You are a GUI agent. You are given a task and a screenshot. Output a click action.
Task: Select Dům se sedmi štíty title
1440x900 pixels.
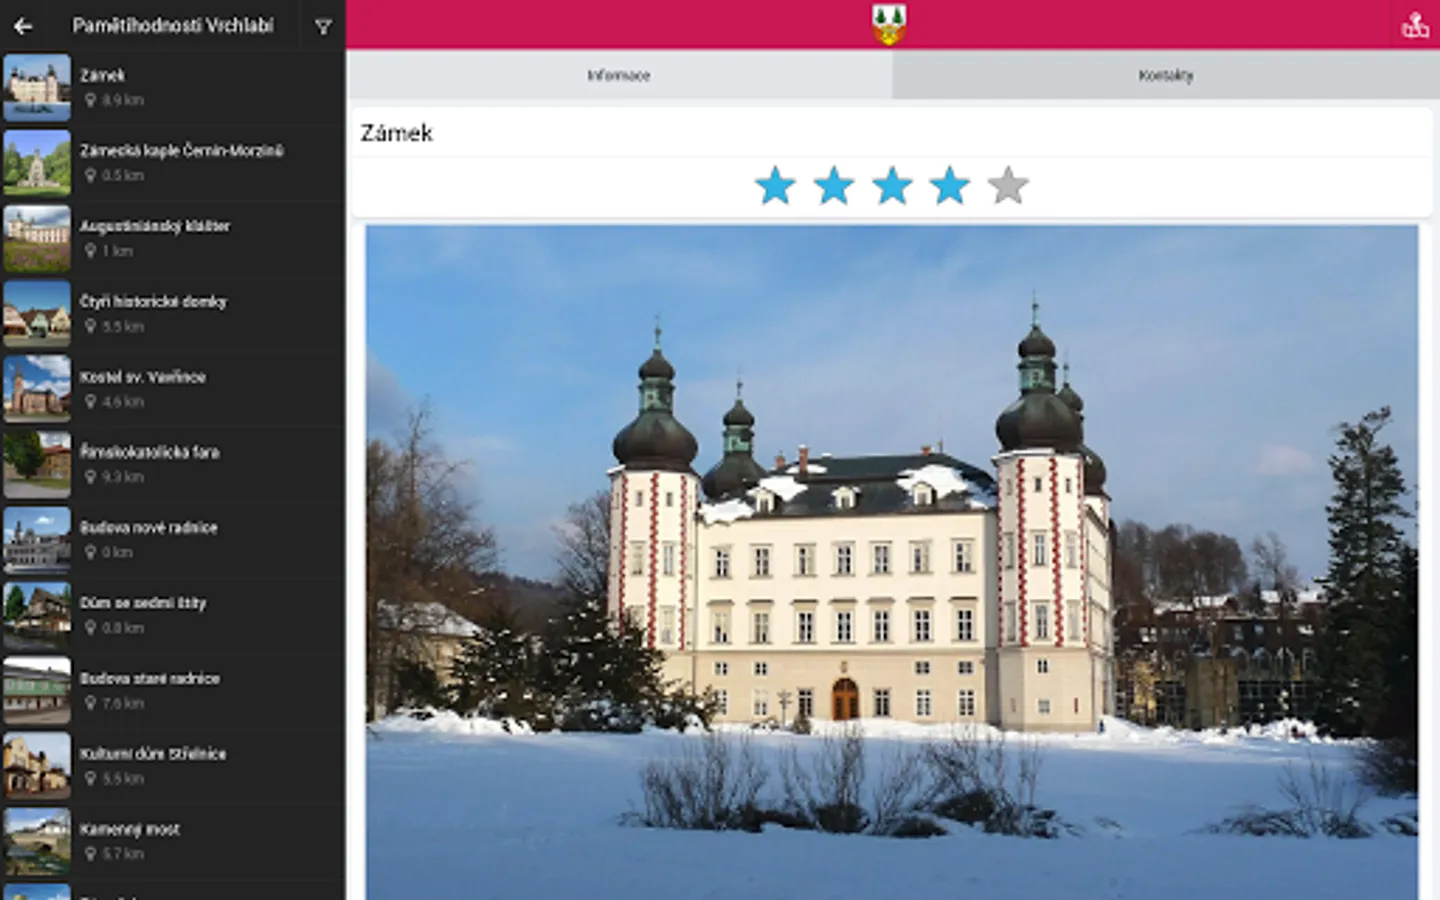point(143,603)
